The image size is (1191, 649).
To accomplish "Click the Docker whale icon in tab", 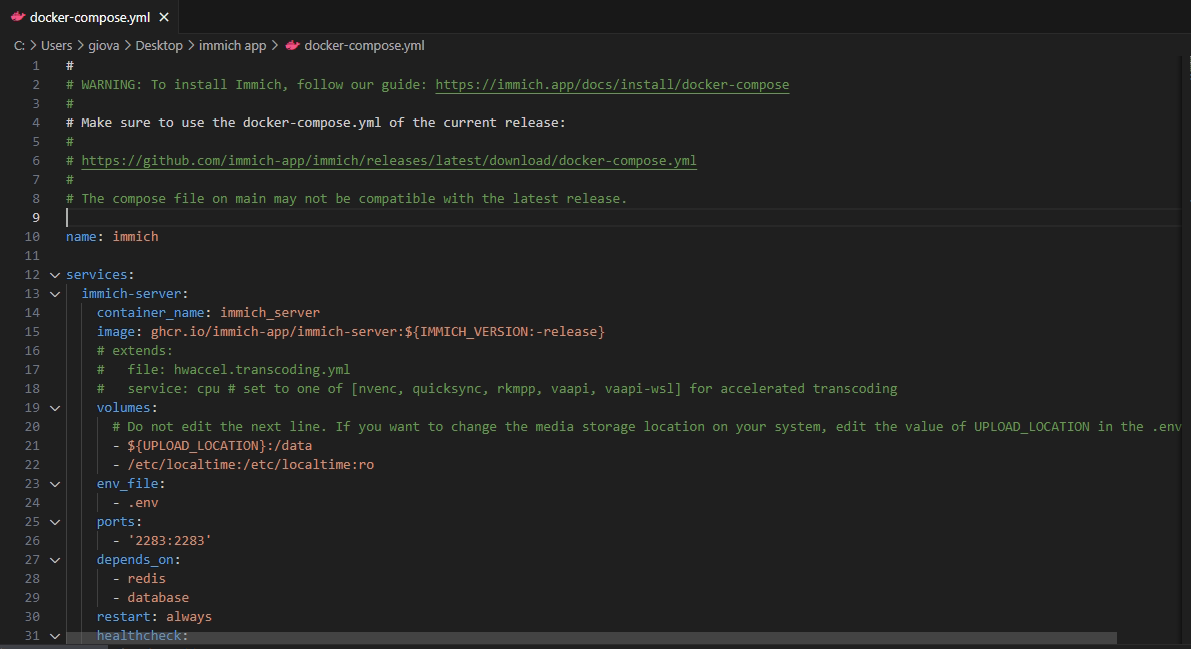I will pyautogui.click(x=17, y=17).
